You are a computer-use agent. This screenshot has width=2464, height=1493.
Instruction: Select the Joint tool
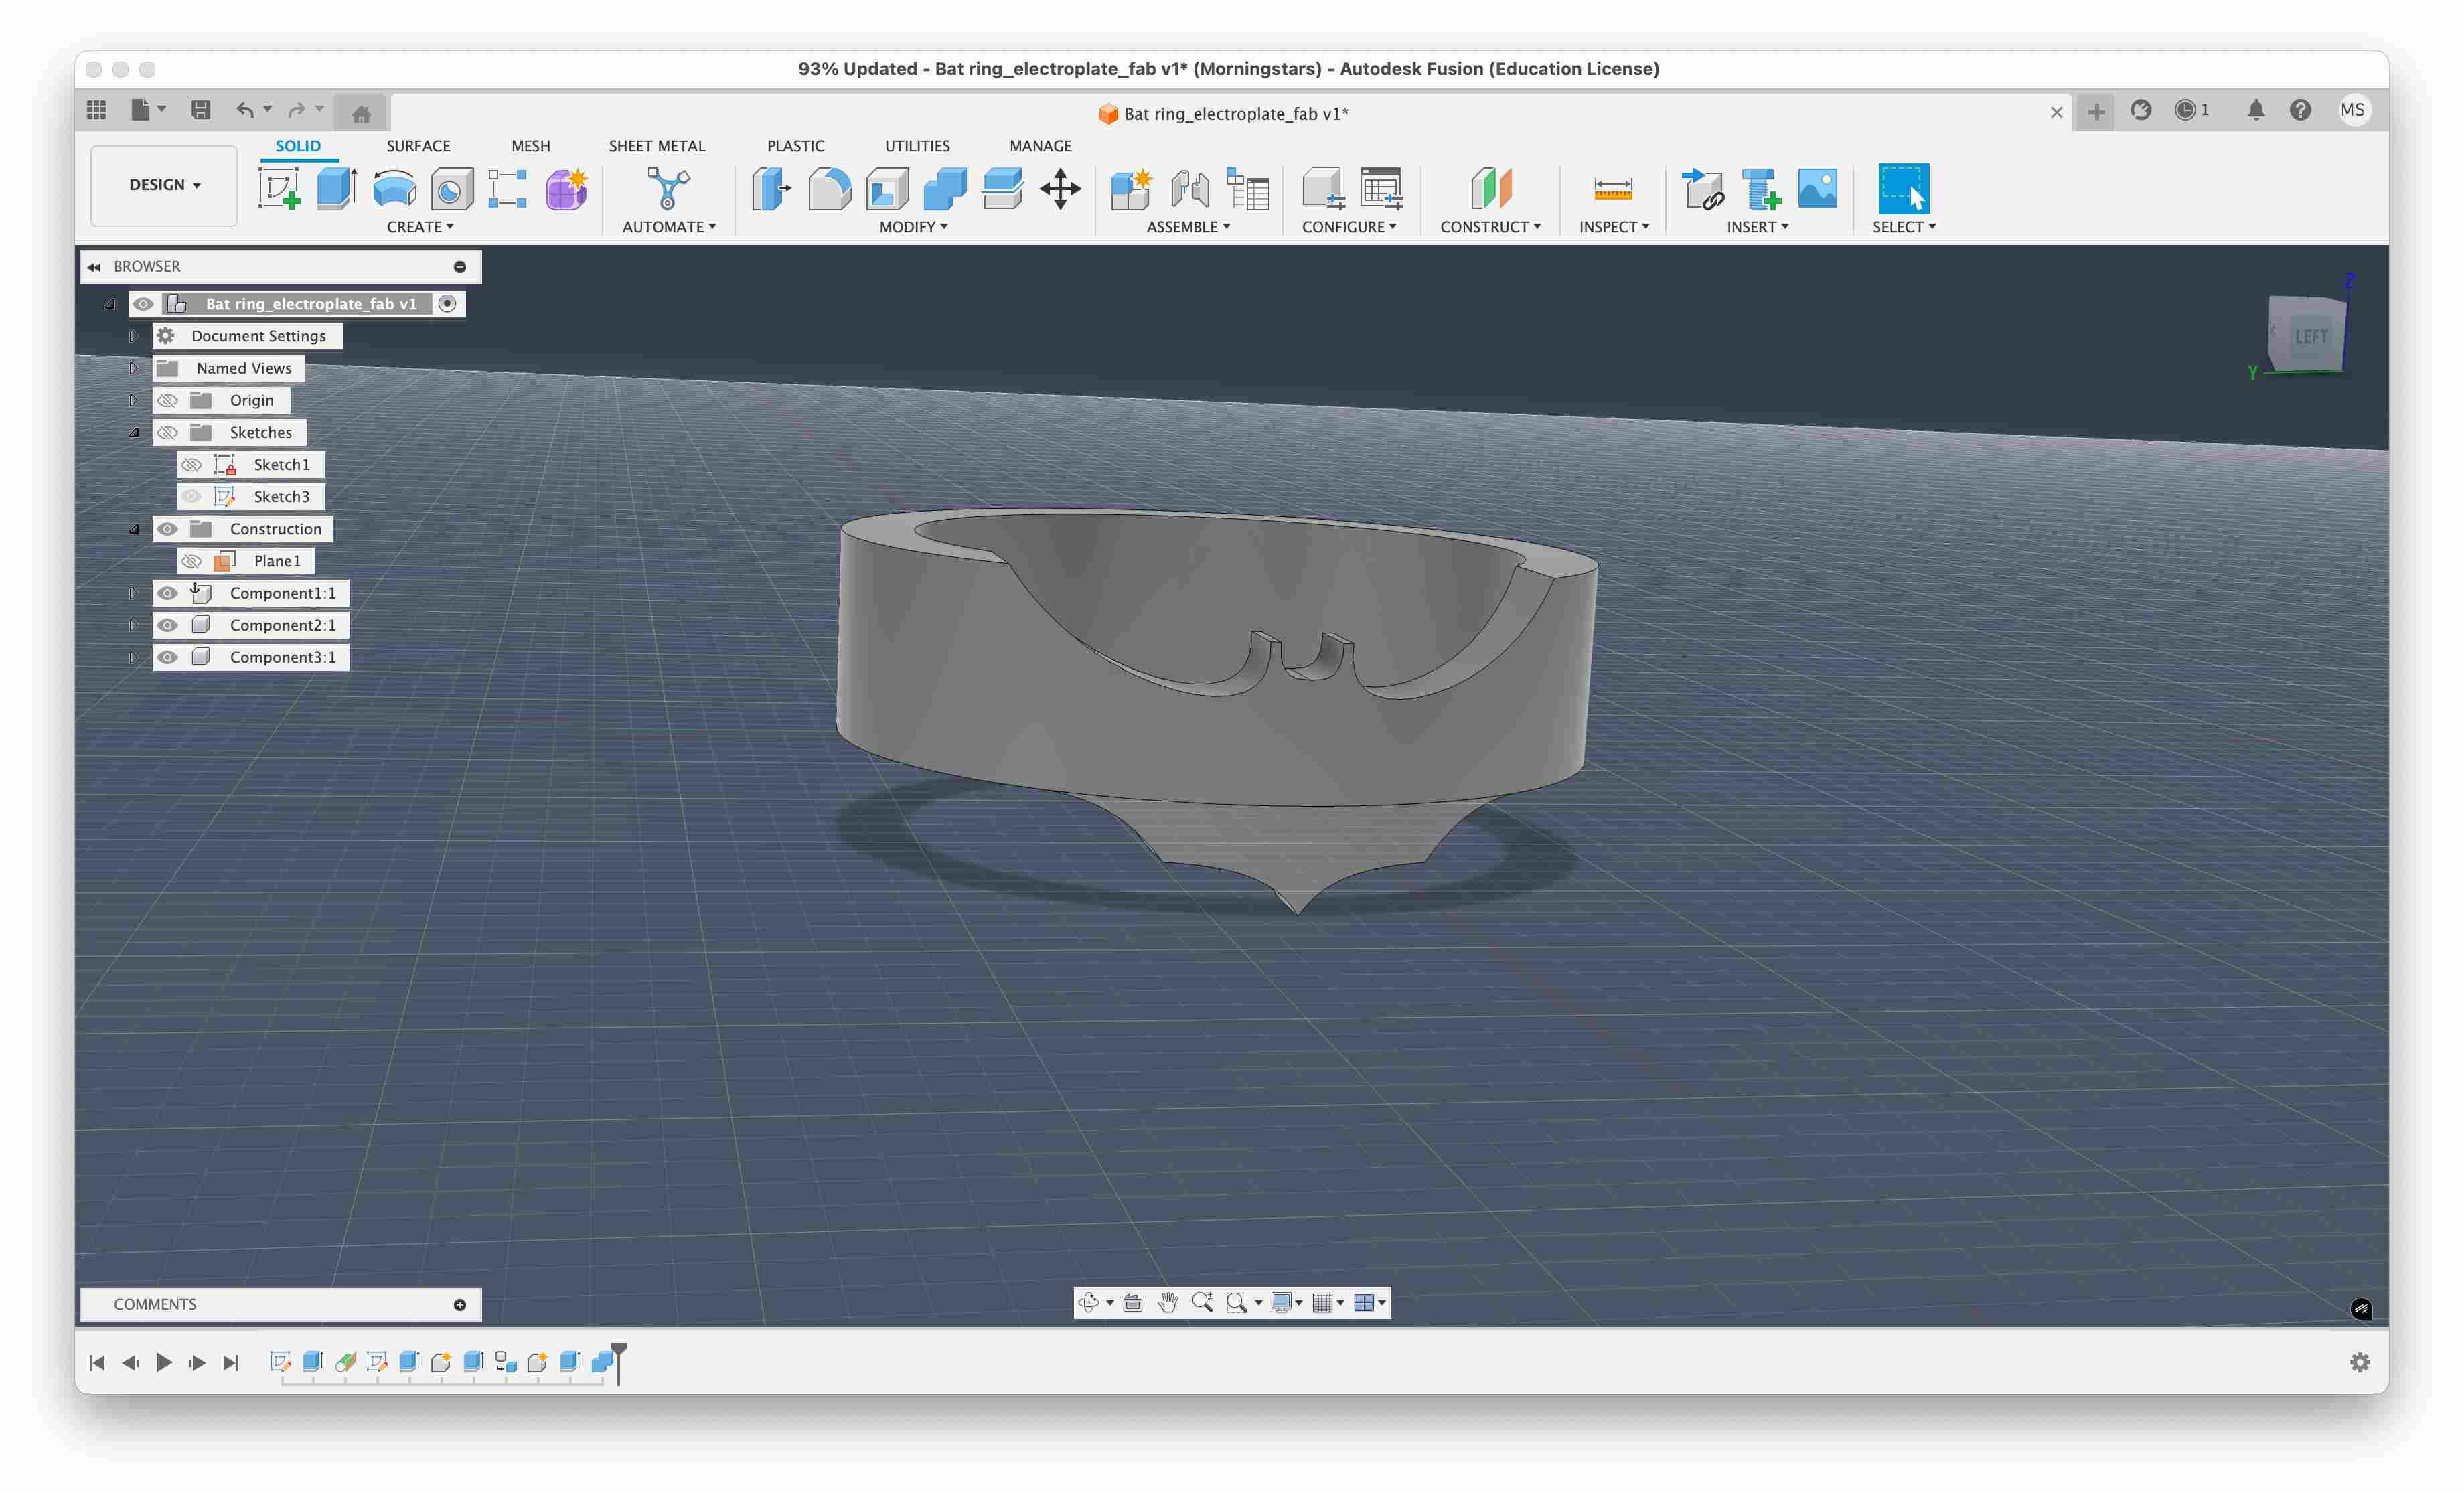pos(1189,188)
